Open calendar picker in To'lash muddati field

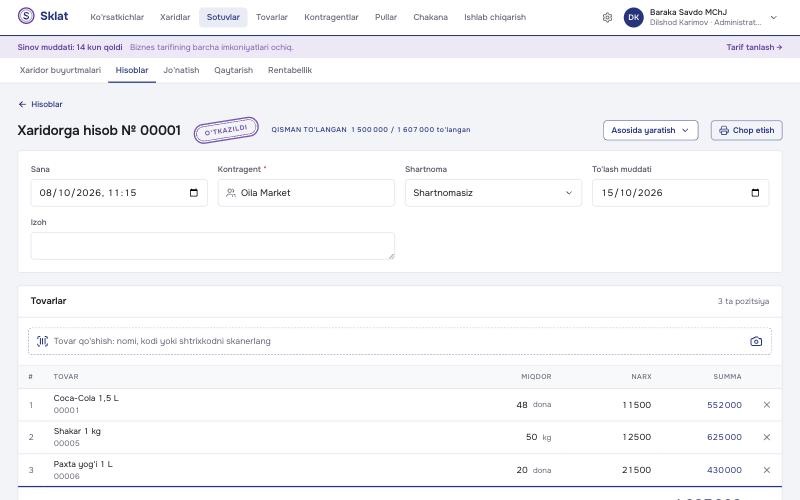click(x=755, y=193)
